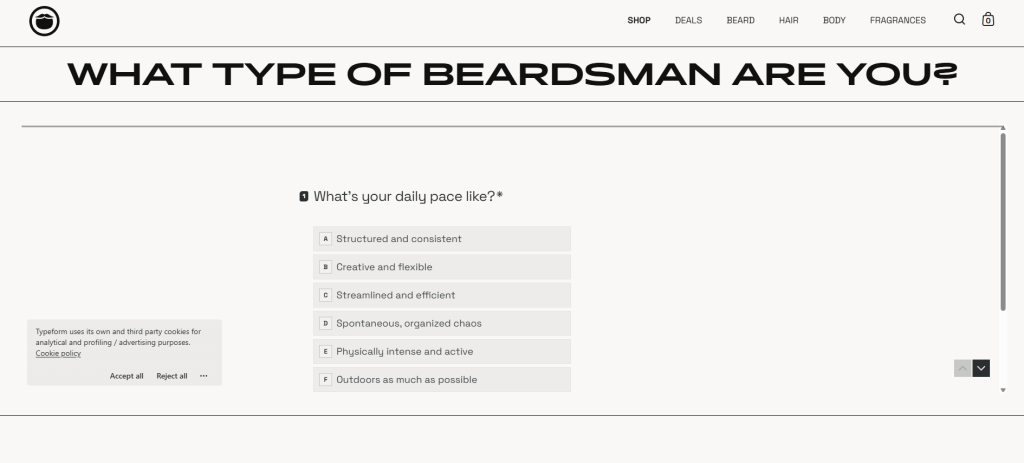Open FRAGRANCES in the navigation bar
The width and height of the screenshot is (1024, 463).
[x=898, y=20]
